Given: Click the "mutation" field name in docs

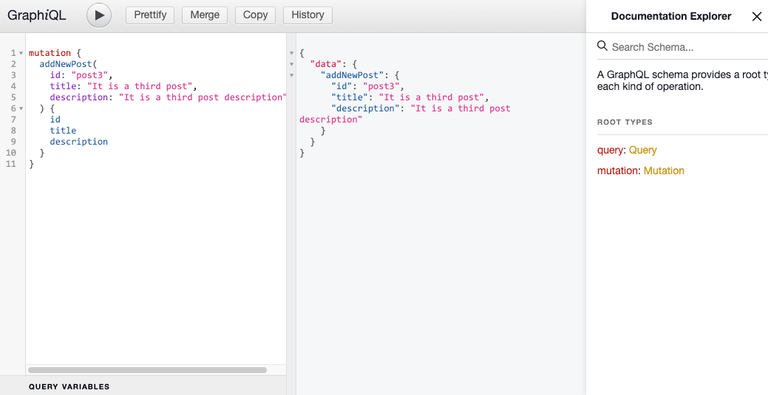Looking at the screenshot, I should (x=617, y=171).
